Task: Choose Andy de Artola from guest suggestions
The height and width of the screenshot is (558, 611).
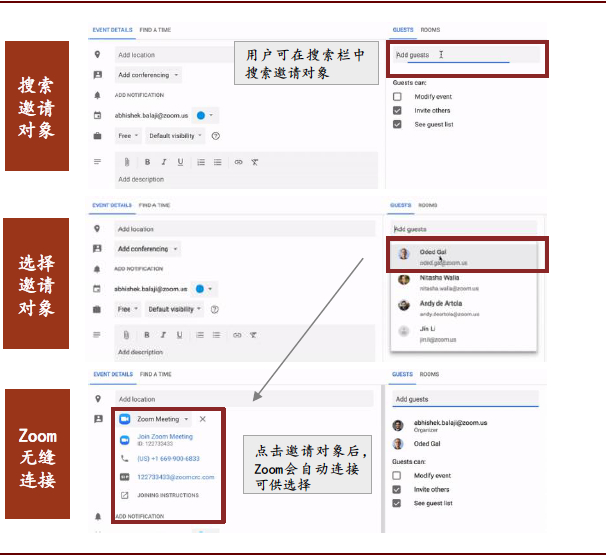Action: point(464,308)
